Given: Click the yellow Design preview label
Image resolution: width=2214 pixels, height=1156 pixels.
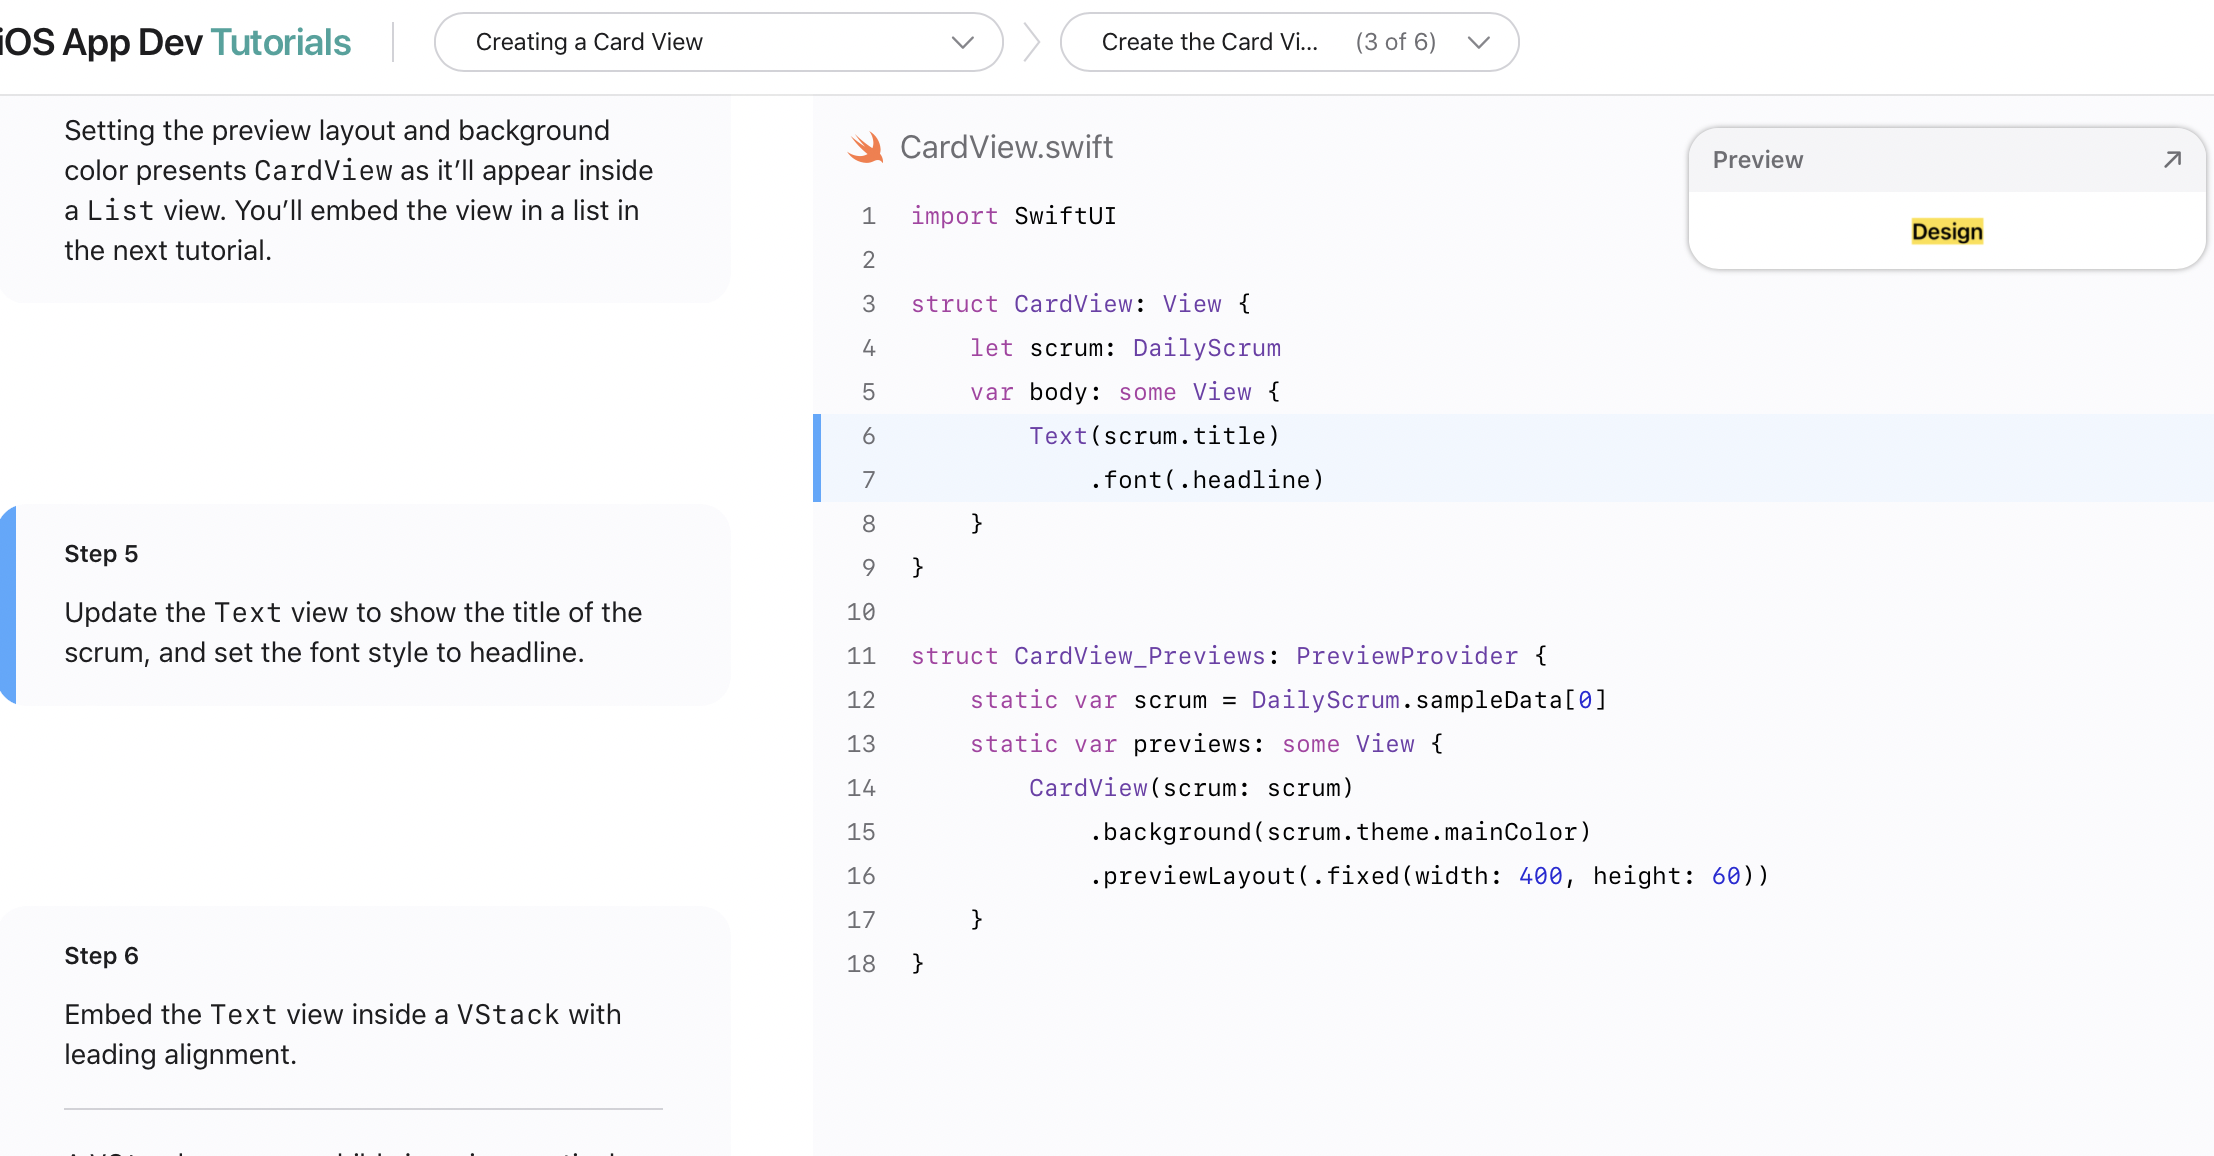Looking at the screenshot, I should click(x=1946, y=232).
